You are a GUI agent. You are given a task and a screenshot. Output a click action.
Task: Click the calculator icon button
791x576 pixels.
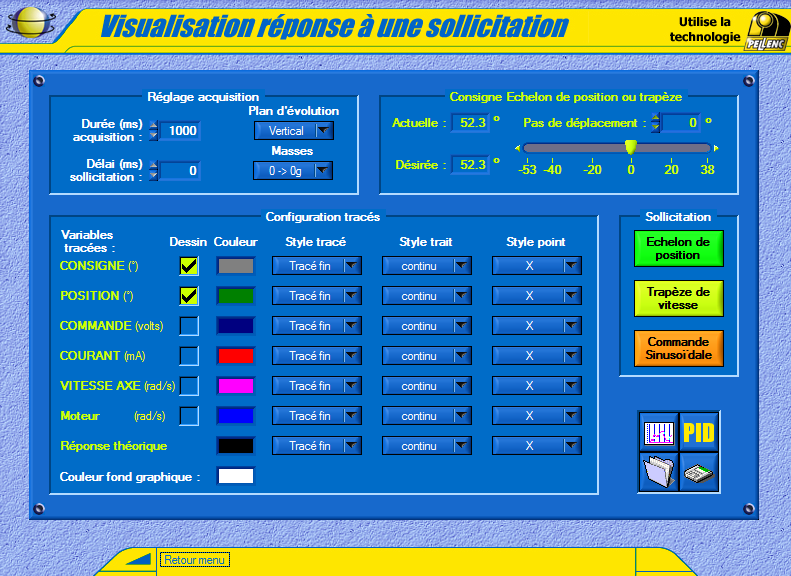pos(699,471)
